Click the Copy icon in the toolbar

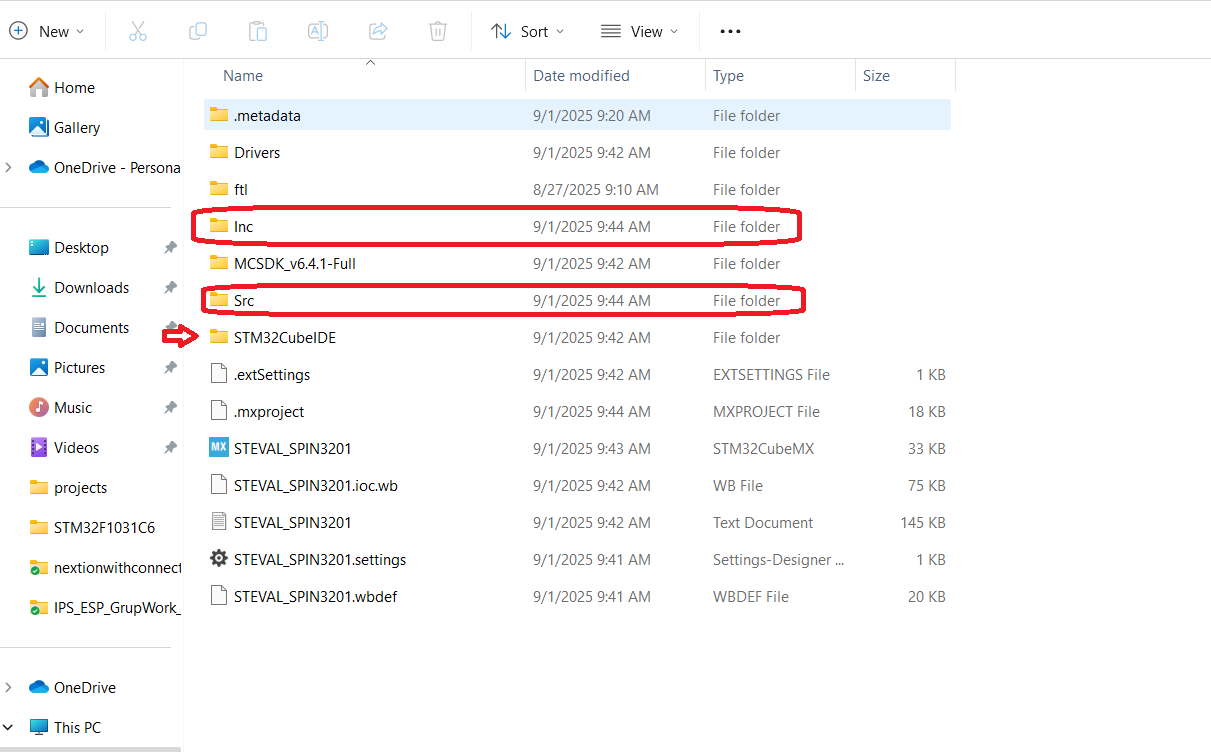tap(198, 31)
